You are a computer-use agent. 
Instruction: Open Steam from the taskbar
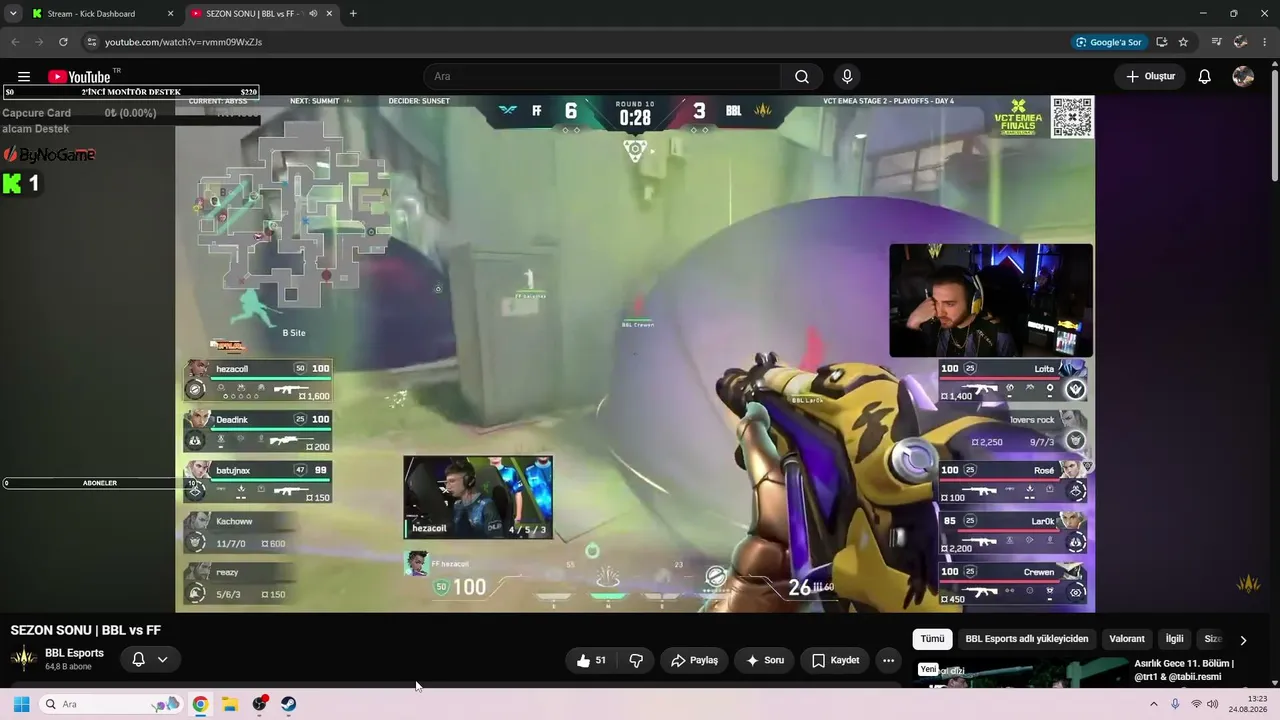click(x=288, y=704)
